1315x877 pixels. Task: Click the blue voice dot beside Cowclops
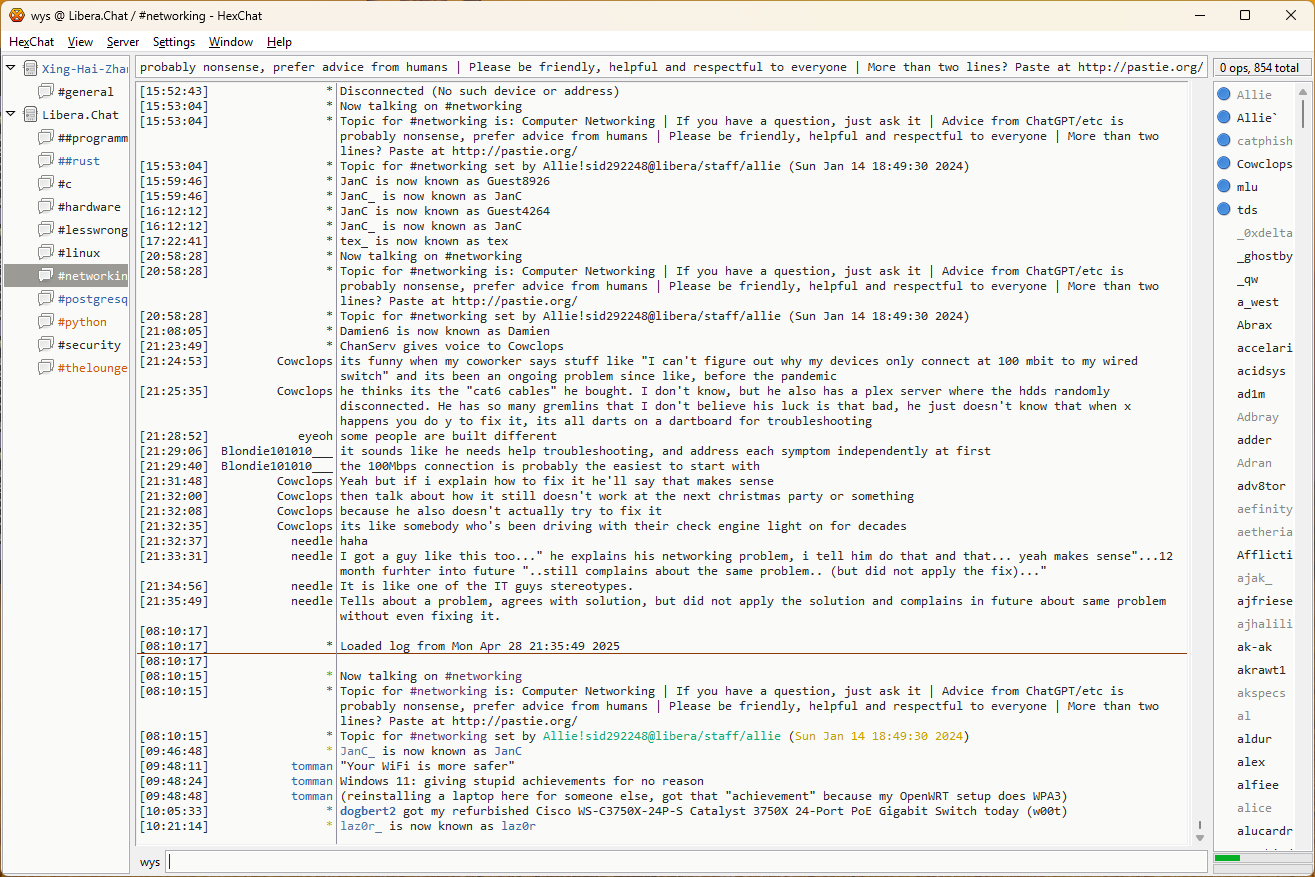coord(1223,164)
